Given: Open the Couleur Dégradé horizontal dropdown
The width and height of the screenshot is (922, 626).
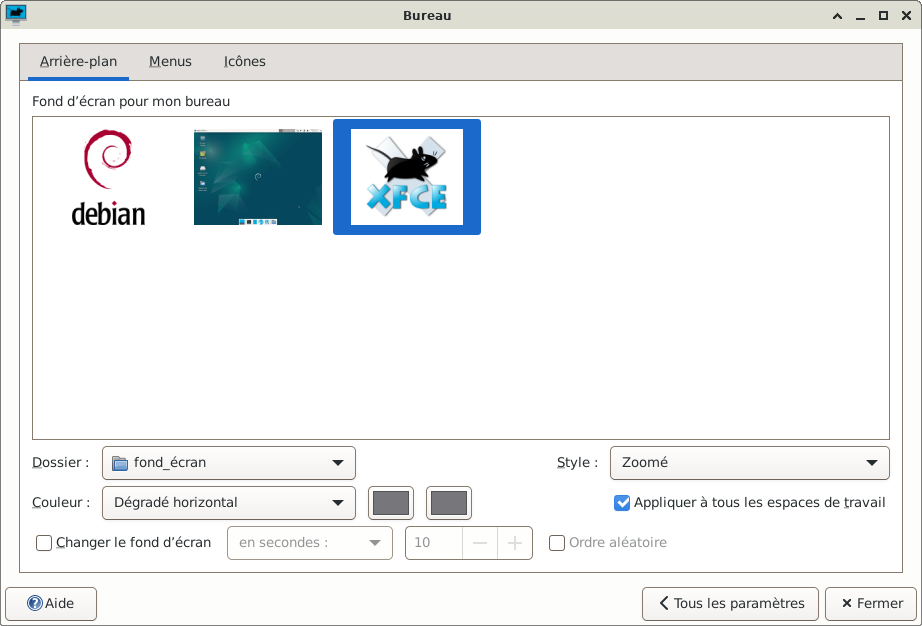Looking at the screenshot, I should (229, 503).
